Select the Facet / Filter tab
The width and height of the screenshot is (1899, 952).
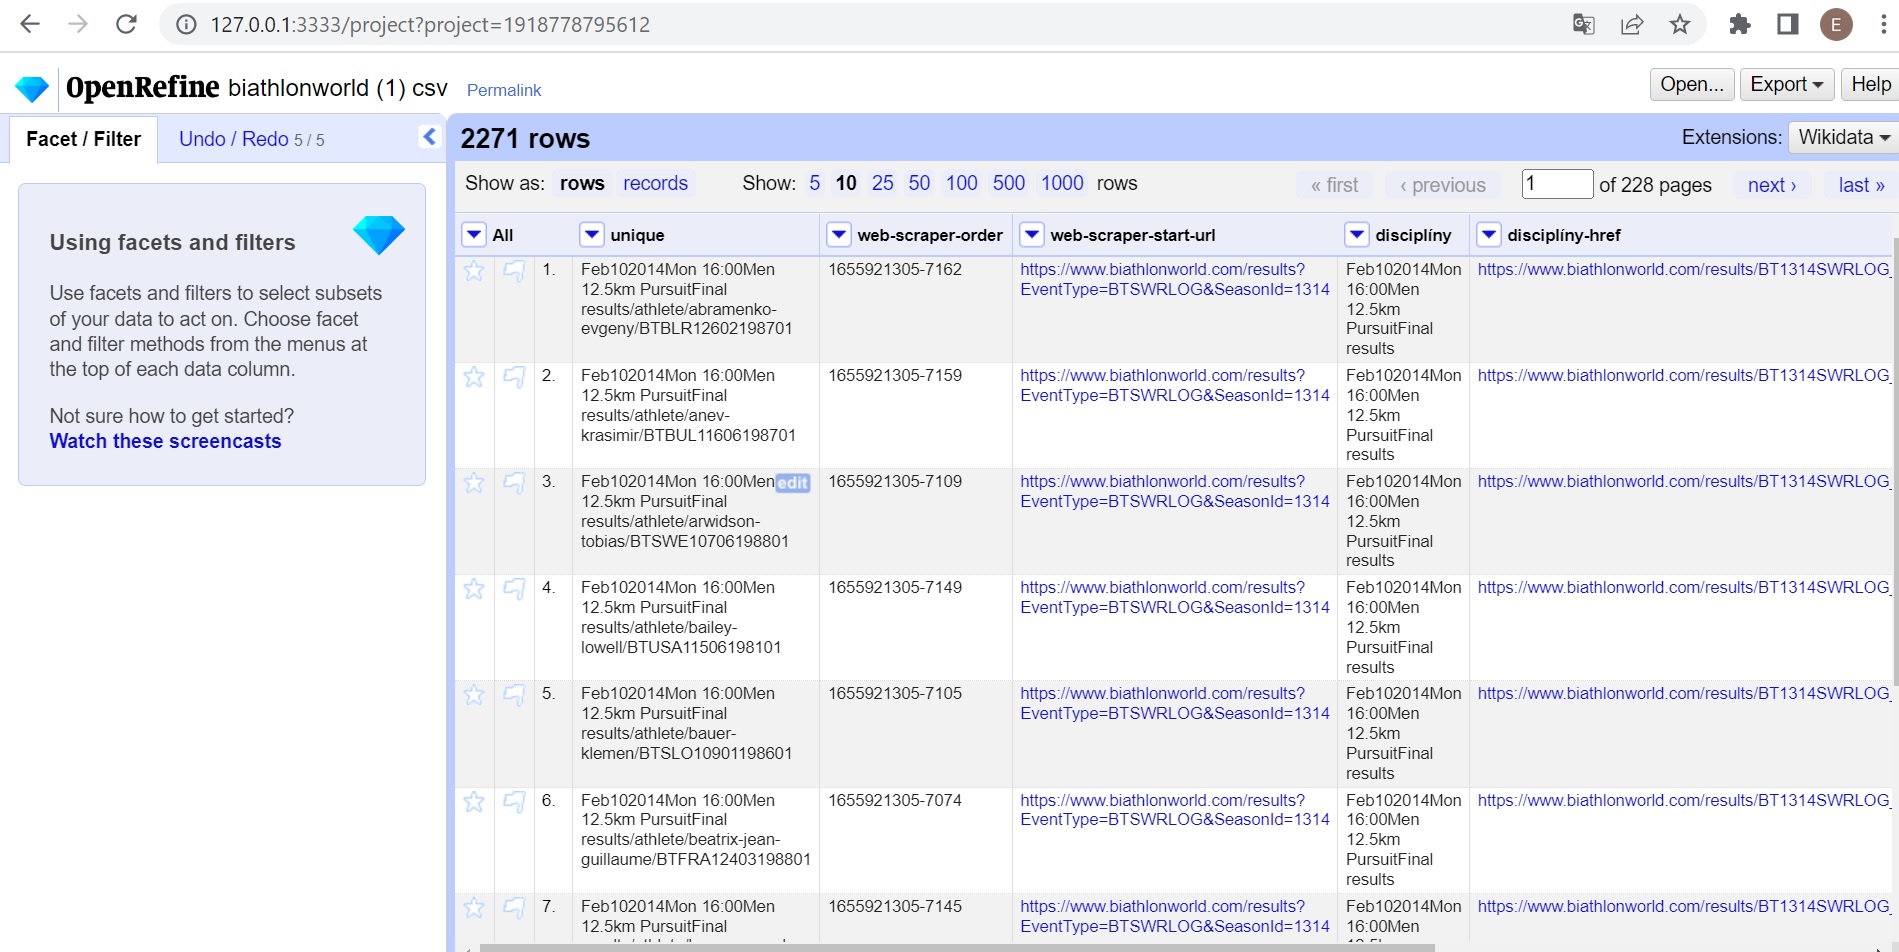pyautogui.click(x=84, y=139)
